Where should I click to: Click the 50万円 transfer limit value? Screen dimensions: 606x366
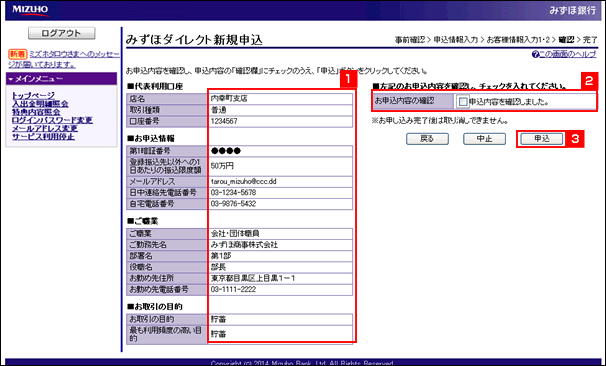222,166
